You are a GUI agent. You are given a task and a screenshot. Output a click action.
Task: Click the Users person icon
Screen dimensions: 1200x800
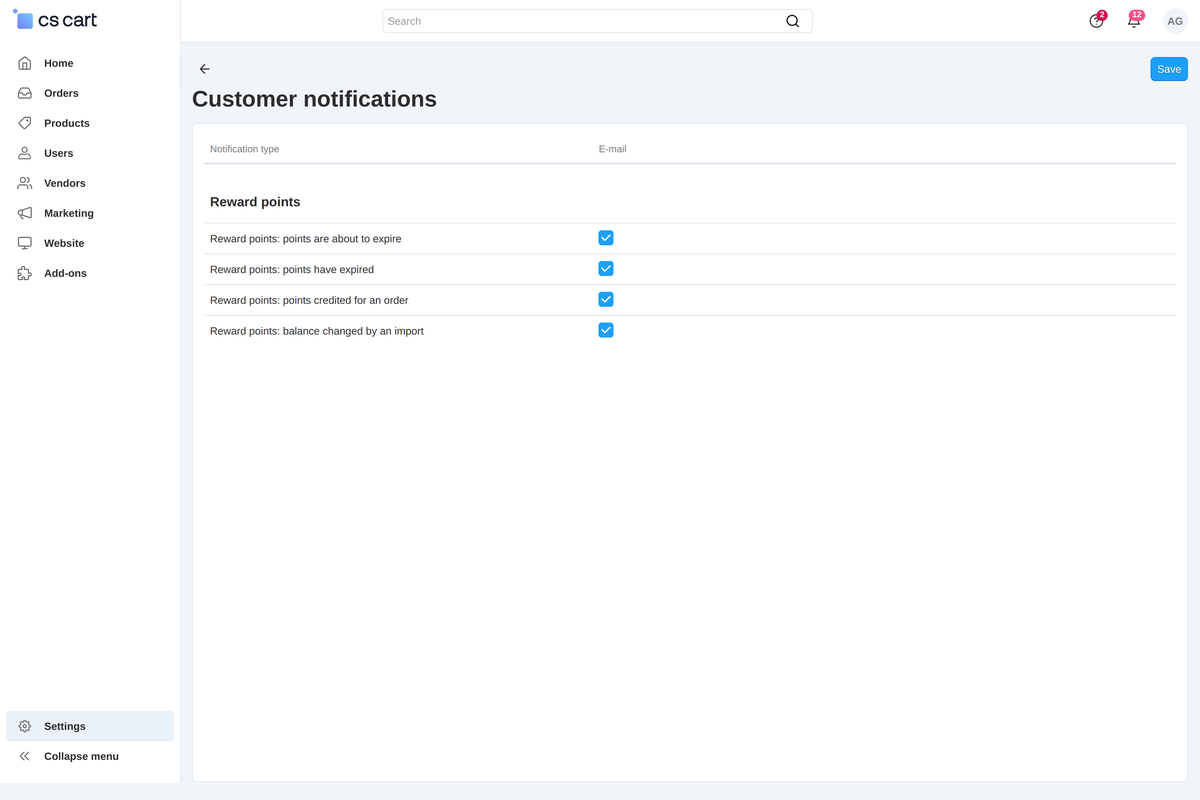pos(25,153)
